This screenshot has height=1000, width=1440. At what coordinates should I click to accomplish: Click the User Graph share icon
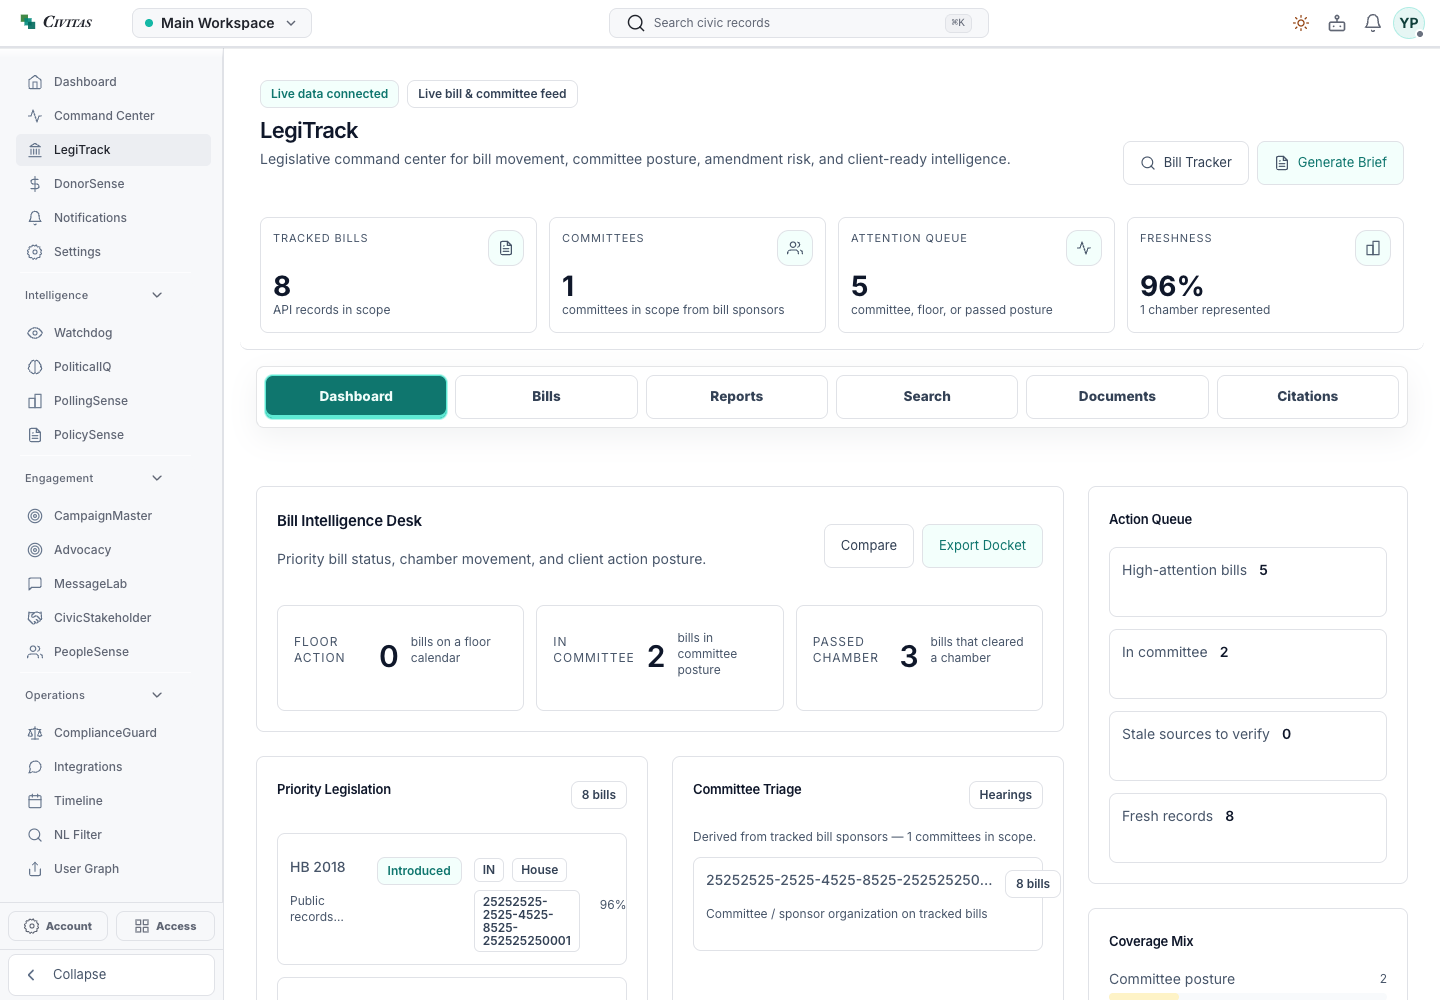35,869
